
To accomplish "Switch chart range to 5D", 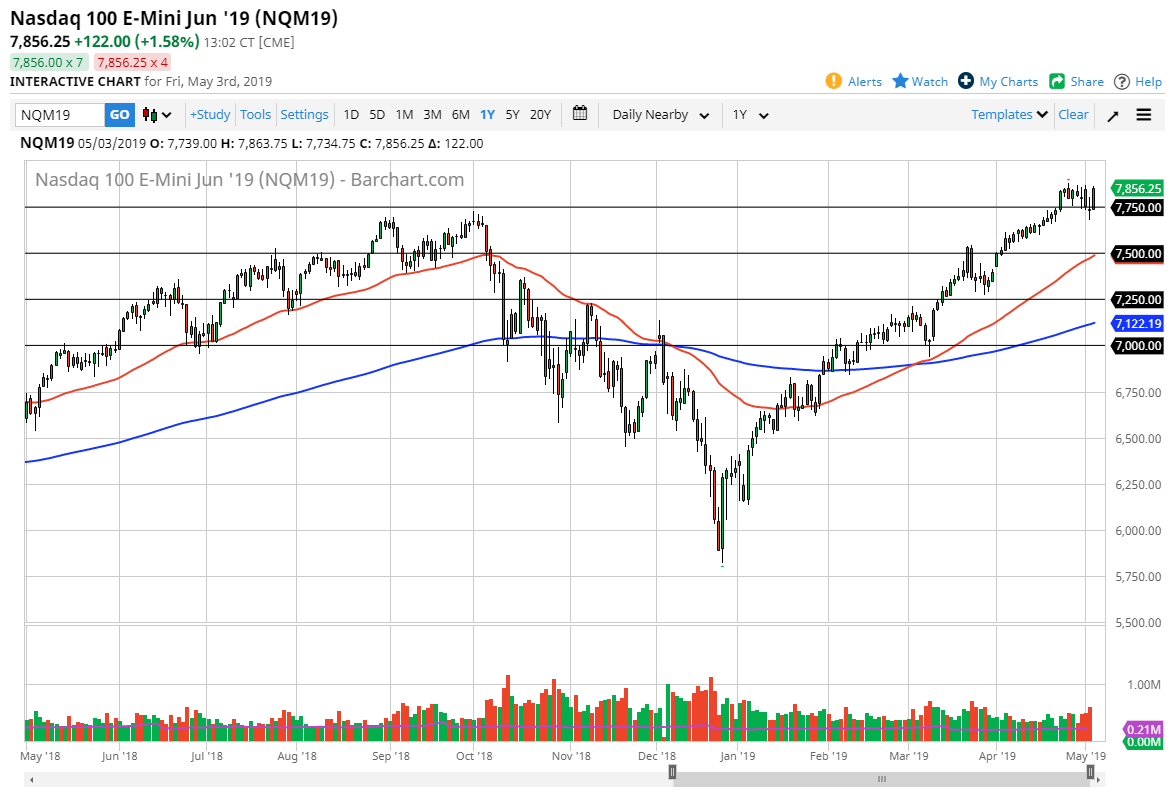I will click(x=376, y=115).
